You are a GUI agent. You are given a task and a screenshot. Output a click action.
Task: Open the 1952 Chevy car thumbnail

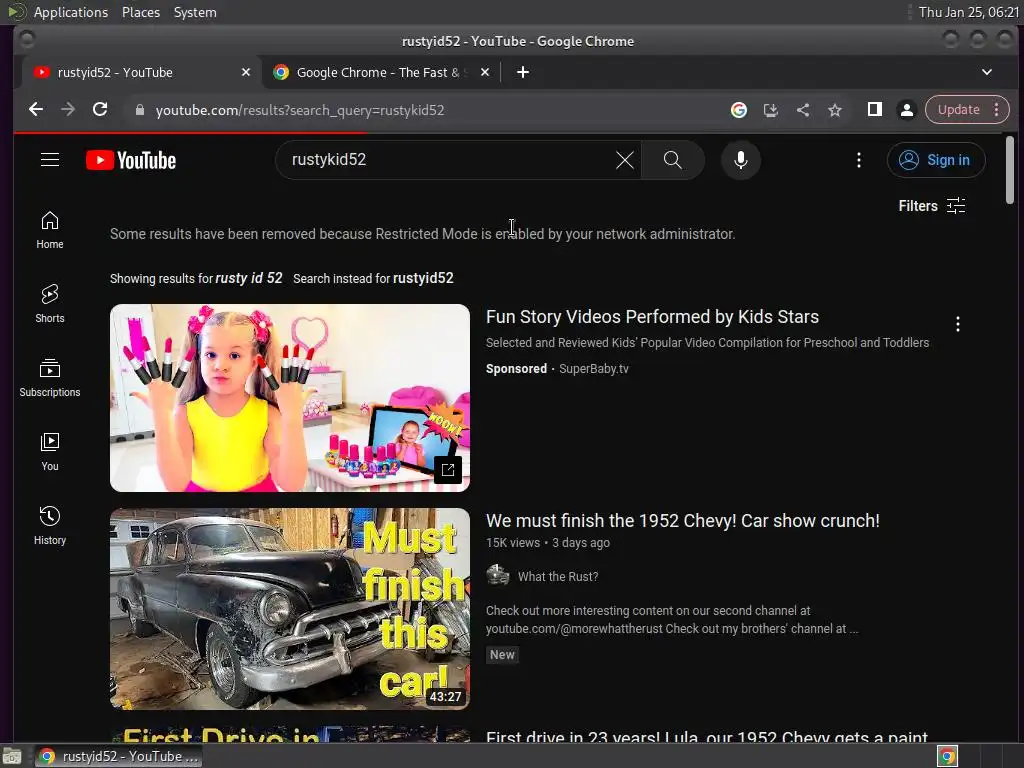coord(290,609)
